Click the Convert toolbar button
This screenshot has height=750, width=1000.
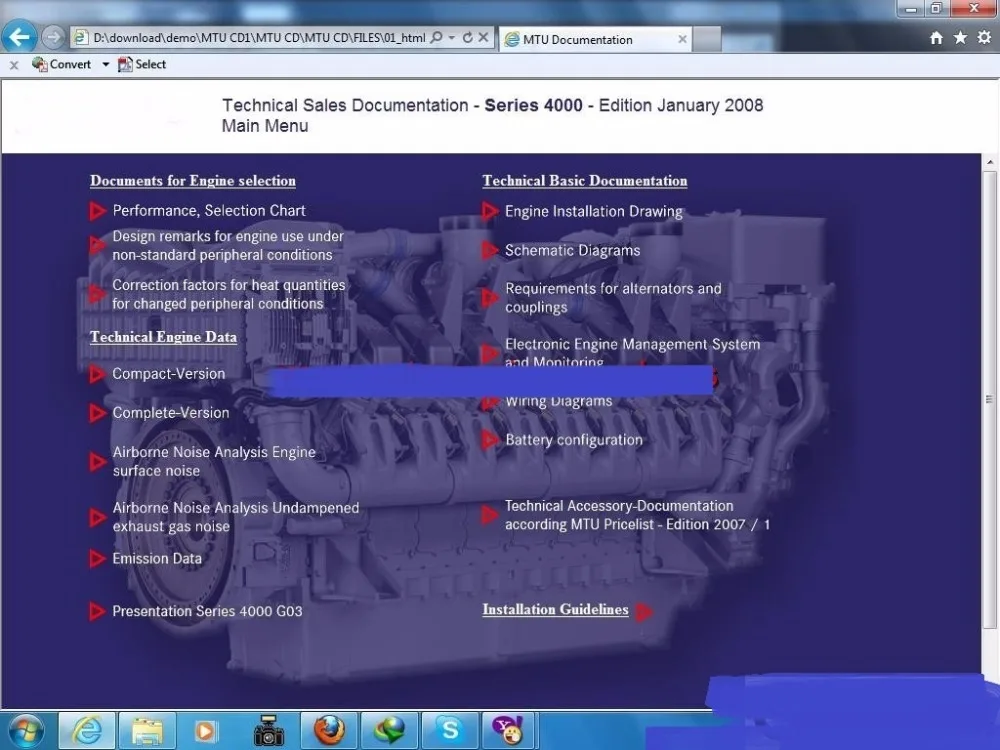click(61, 64)
